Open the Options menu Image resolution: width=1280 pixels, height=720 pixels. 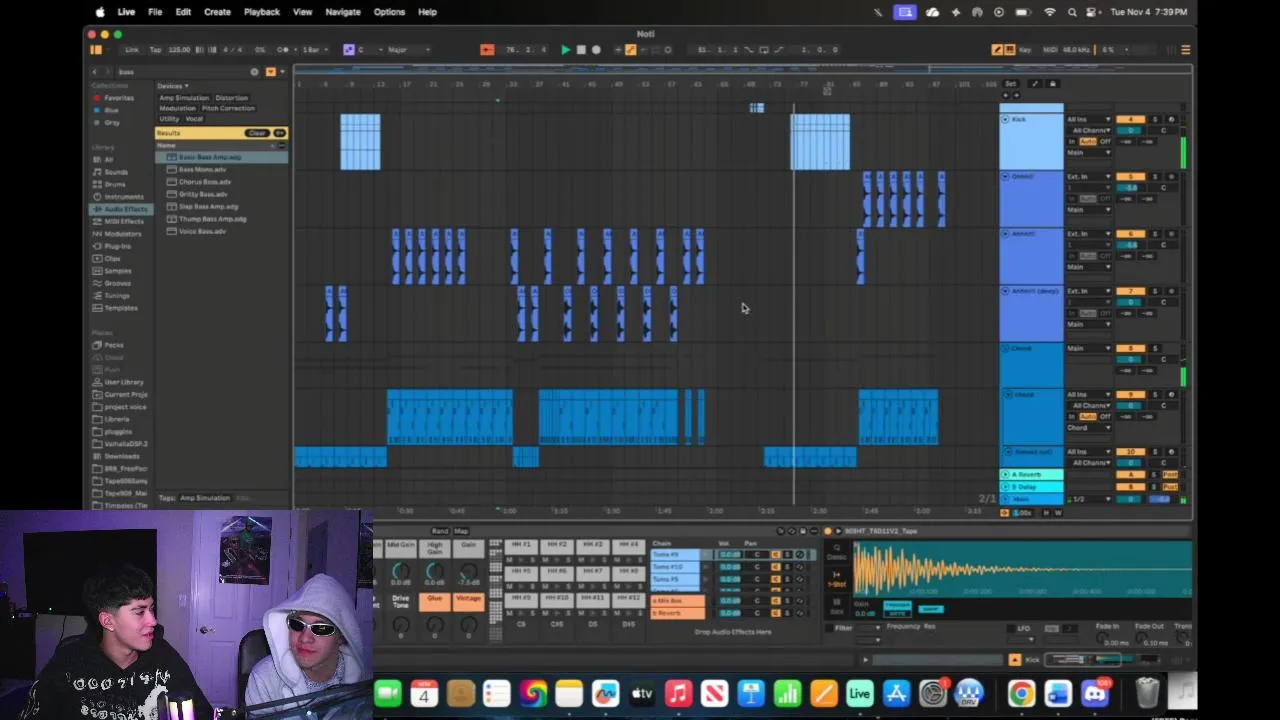tap(389, 12)
